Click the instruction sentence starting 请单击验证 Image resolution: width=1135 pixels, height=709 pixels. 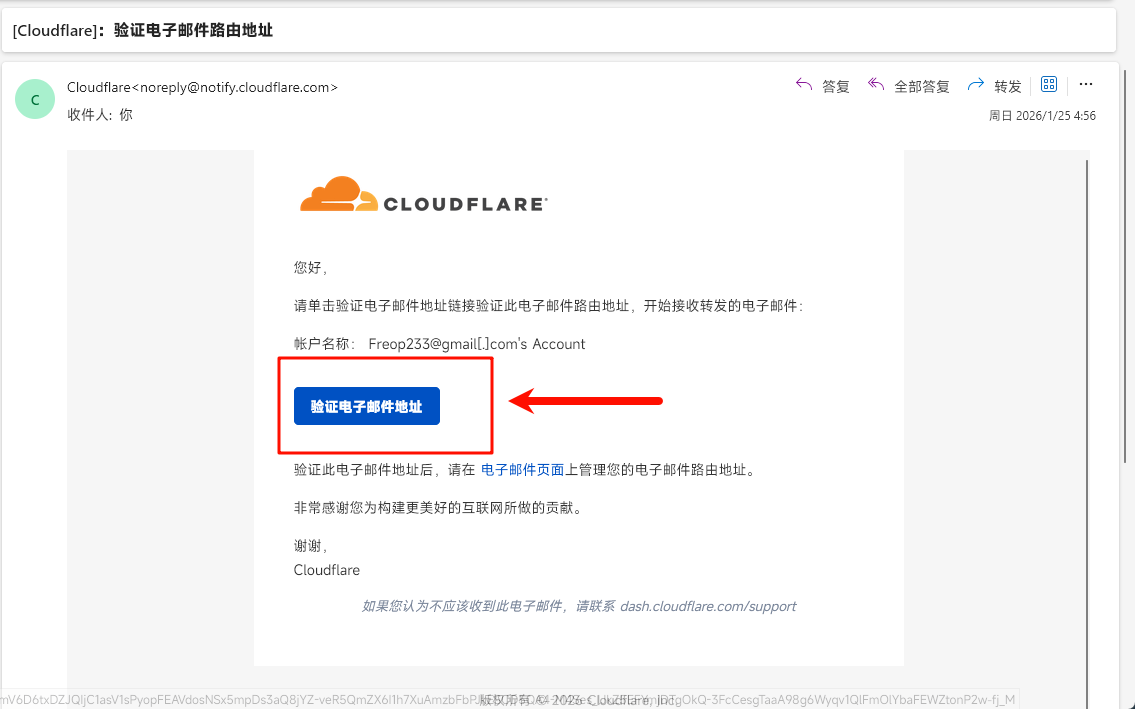pyautogui.click(x=548, y=306)
